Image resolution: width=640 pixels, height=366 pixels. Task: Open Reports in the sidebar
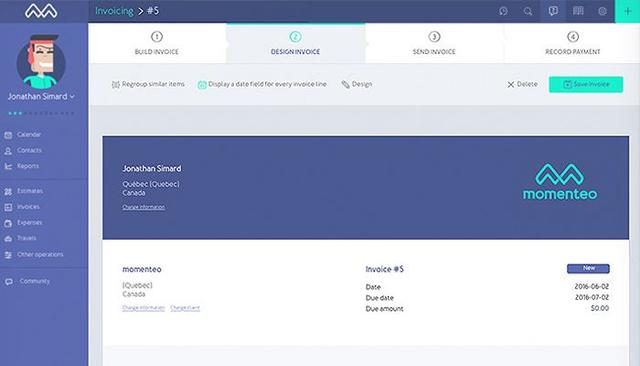[28, 166]
